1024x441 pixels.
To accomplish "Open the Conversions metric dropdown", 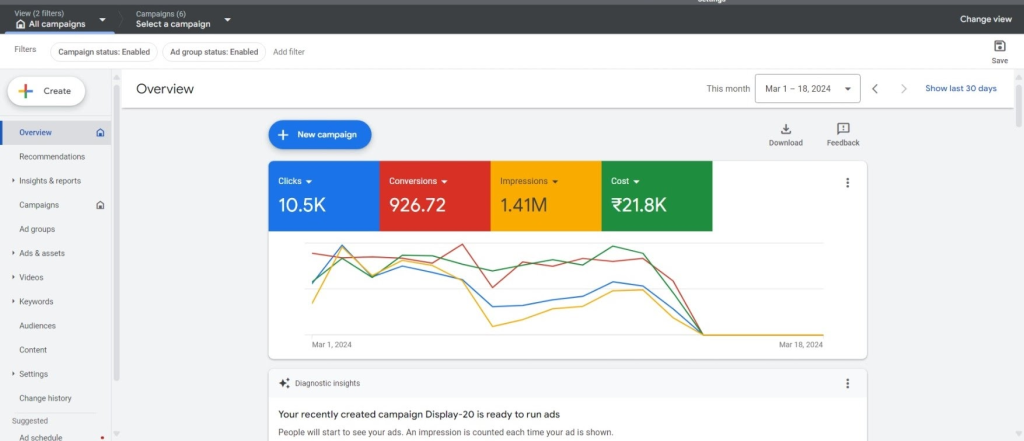I will tap(444, 182).
